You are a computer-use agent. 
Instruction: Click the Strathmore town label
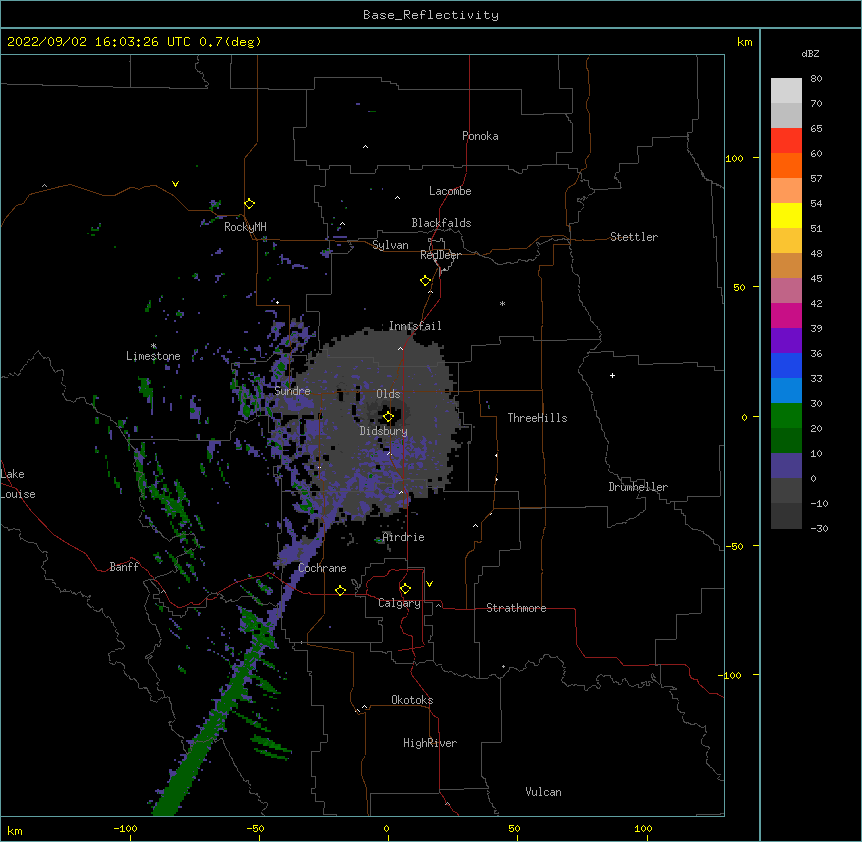point(516,608)
